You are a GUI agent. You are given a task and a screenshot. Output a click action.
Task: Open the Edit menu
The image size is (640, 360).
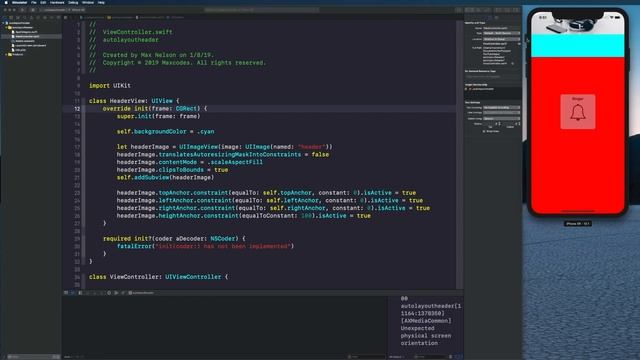pos(43,2)
